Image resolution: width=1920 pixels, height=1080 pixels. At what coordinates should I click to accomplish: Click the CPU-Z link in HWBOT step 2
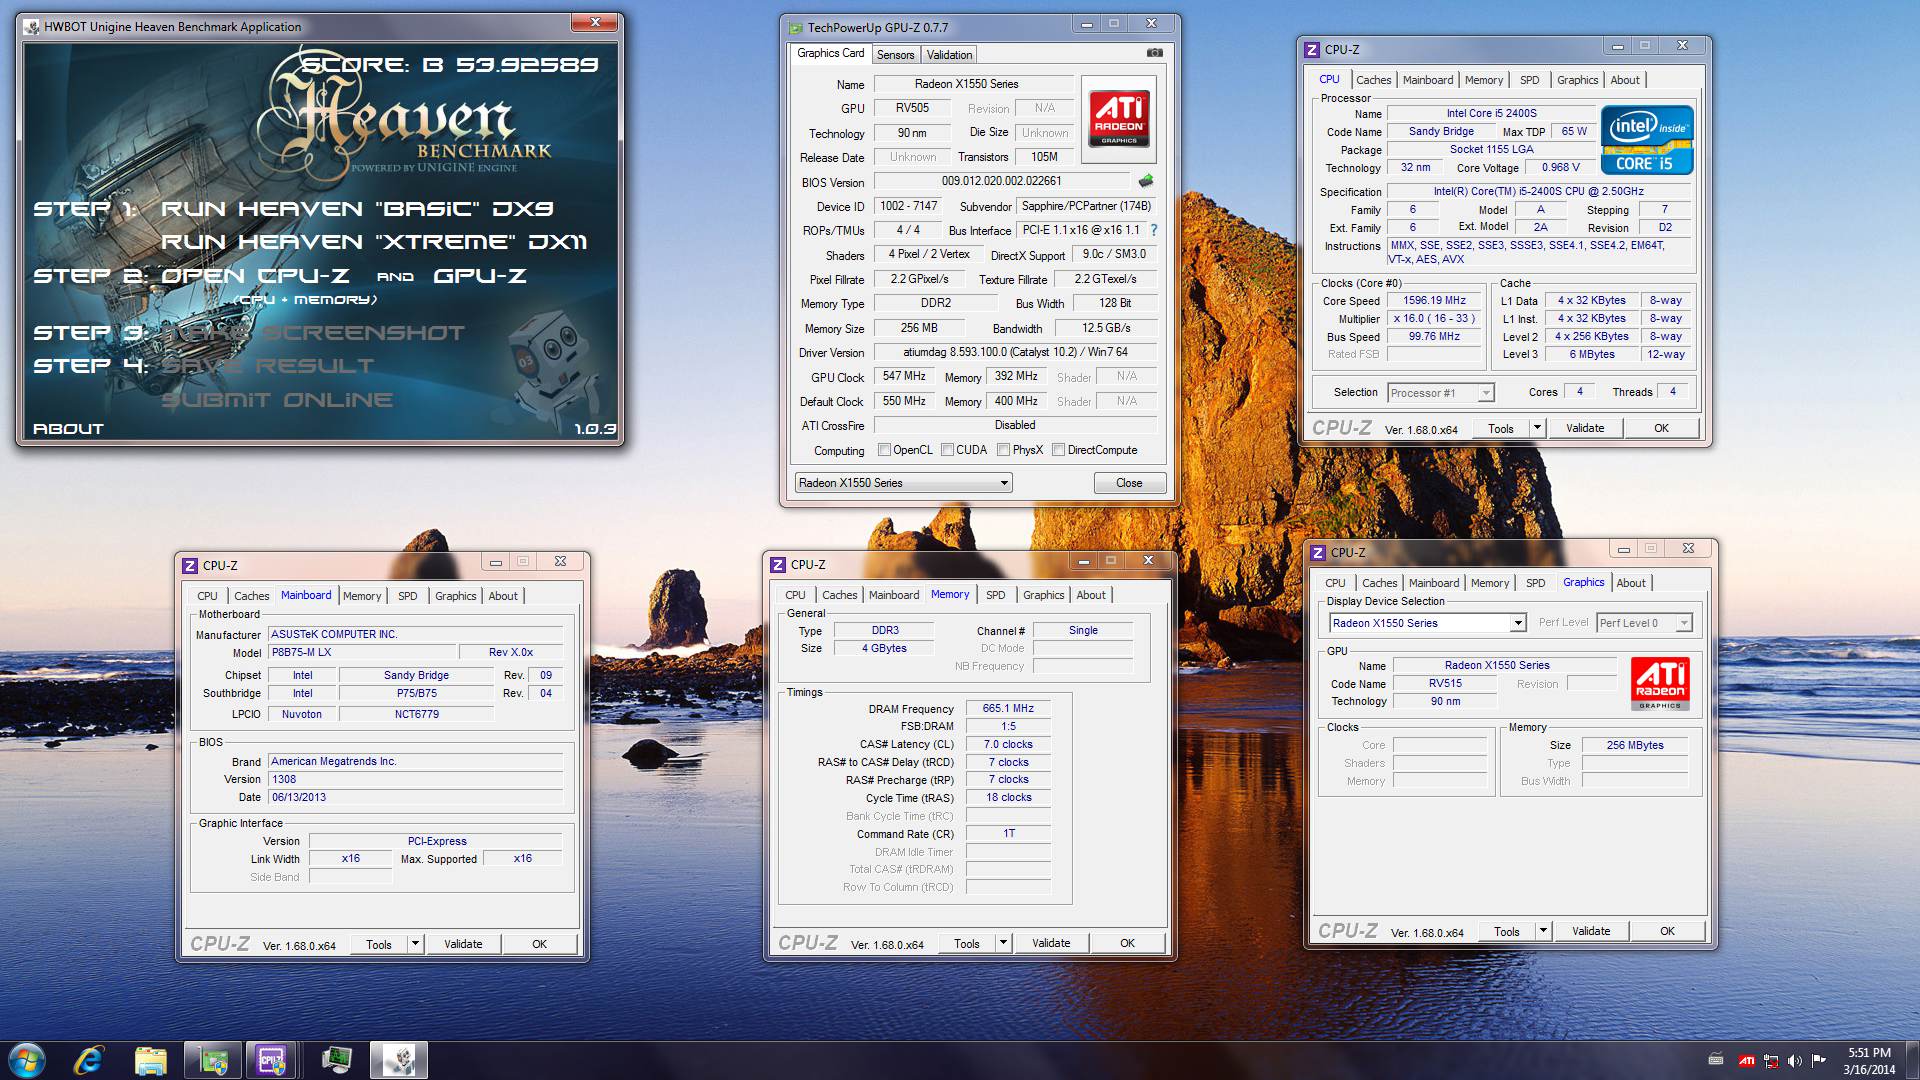tap(304, 276)
